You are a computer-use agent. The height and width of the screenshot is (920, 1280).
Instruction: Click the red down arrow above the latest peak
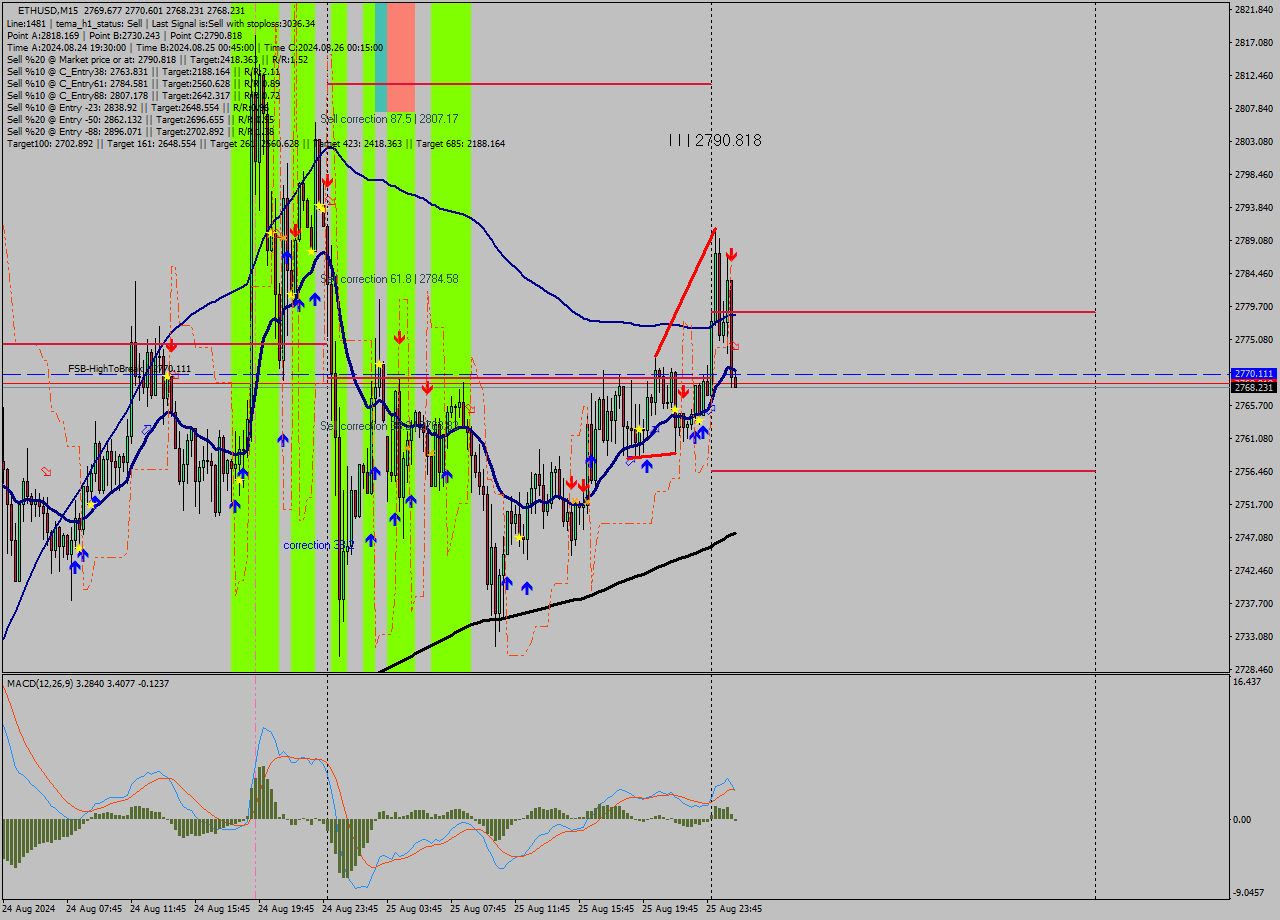[732, 256]
